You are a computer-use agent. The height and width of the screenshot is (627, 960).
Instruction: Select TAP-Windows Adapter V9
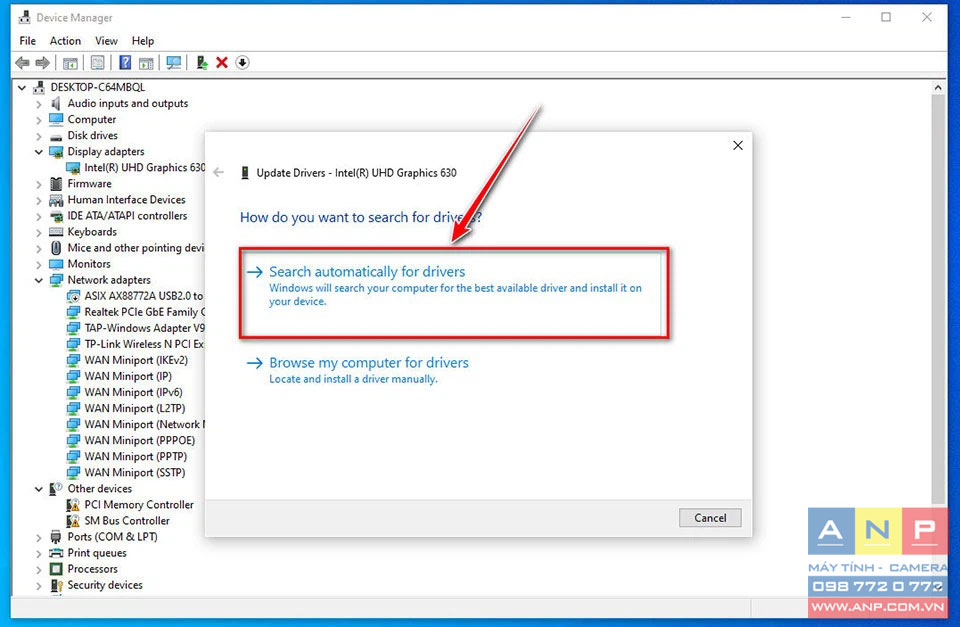144,328
